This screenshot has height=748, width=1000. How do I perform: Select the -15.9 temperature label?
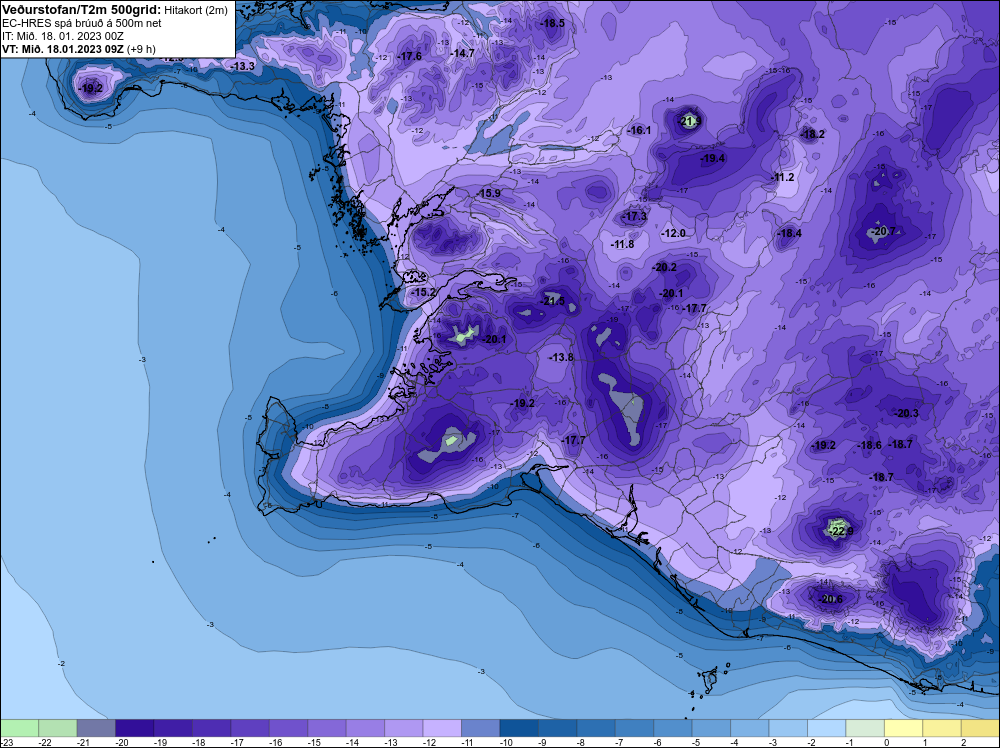coord(489,193)
